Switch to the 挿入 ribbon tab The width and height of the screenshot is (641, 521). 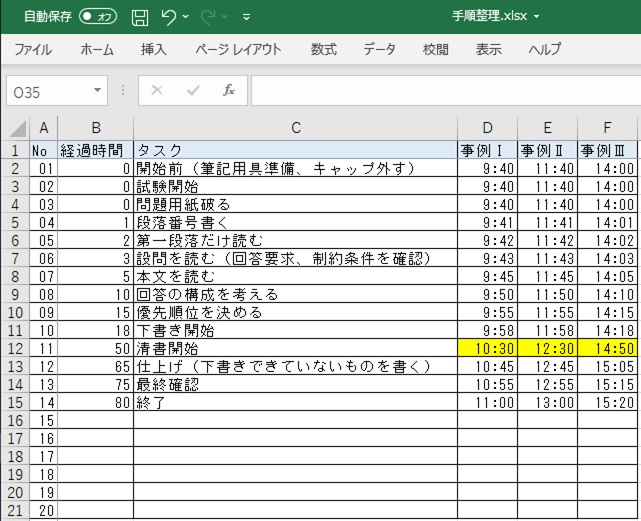(x=153, y=49)
